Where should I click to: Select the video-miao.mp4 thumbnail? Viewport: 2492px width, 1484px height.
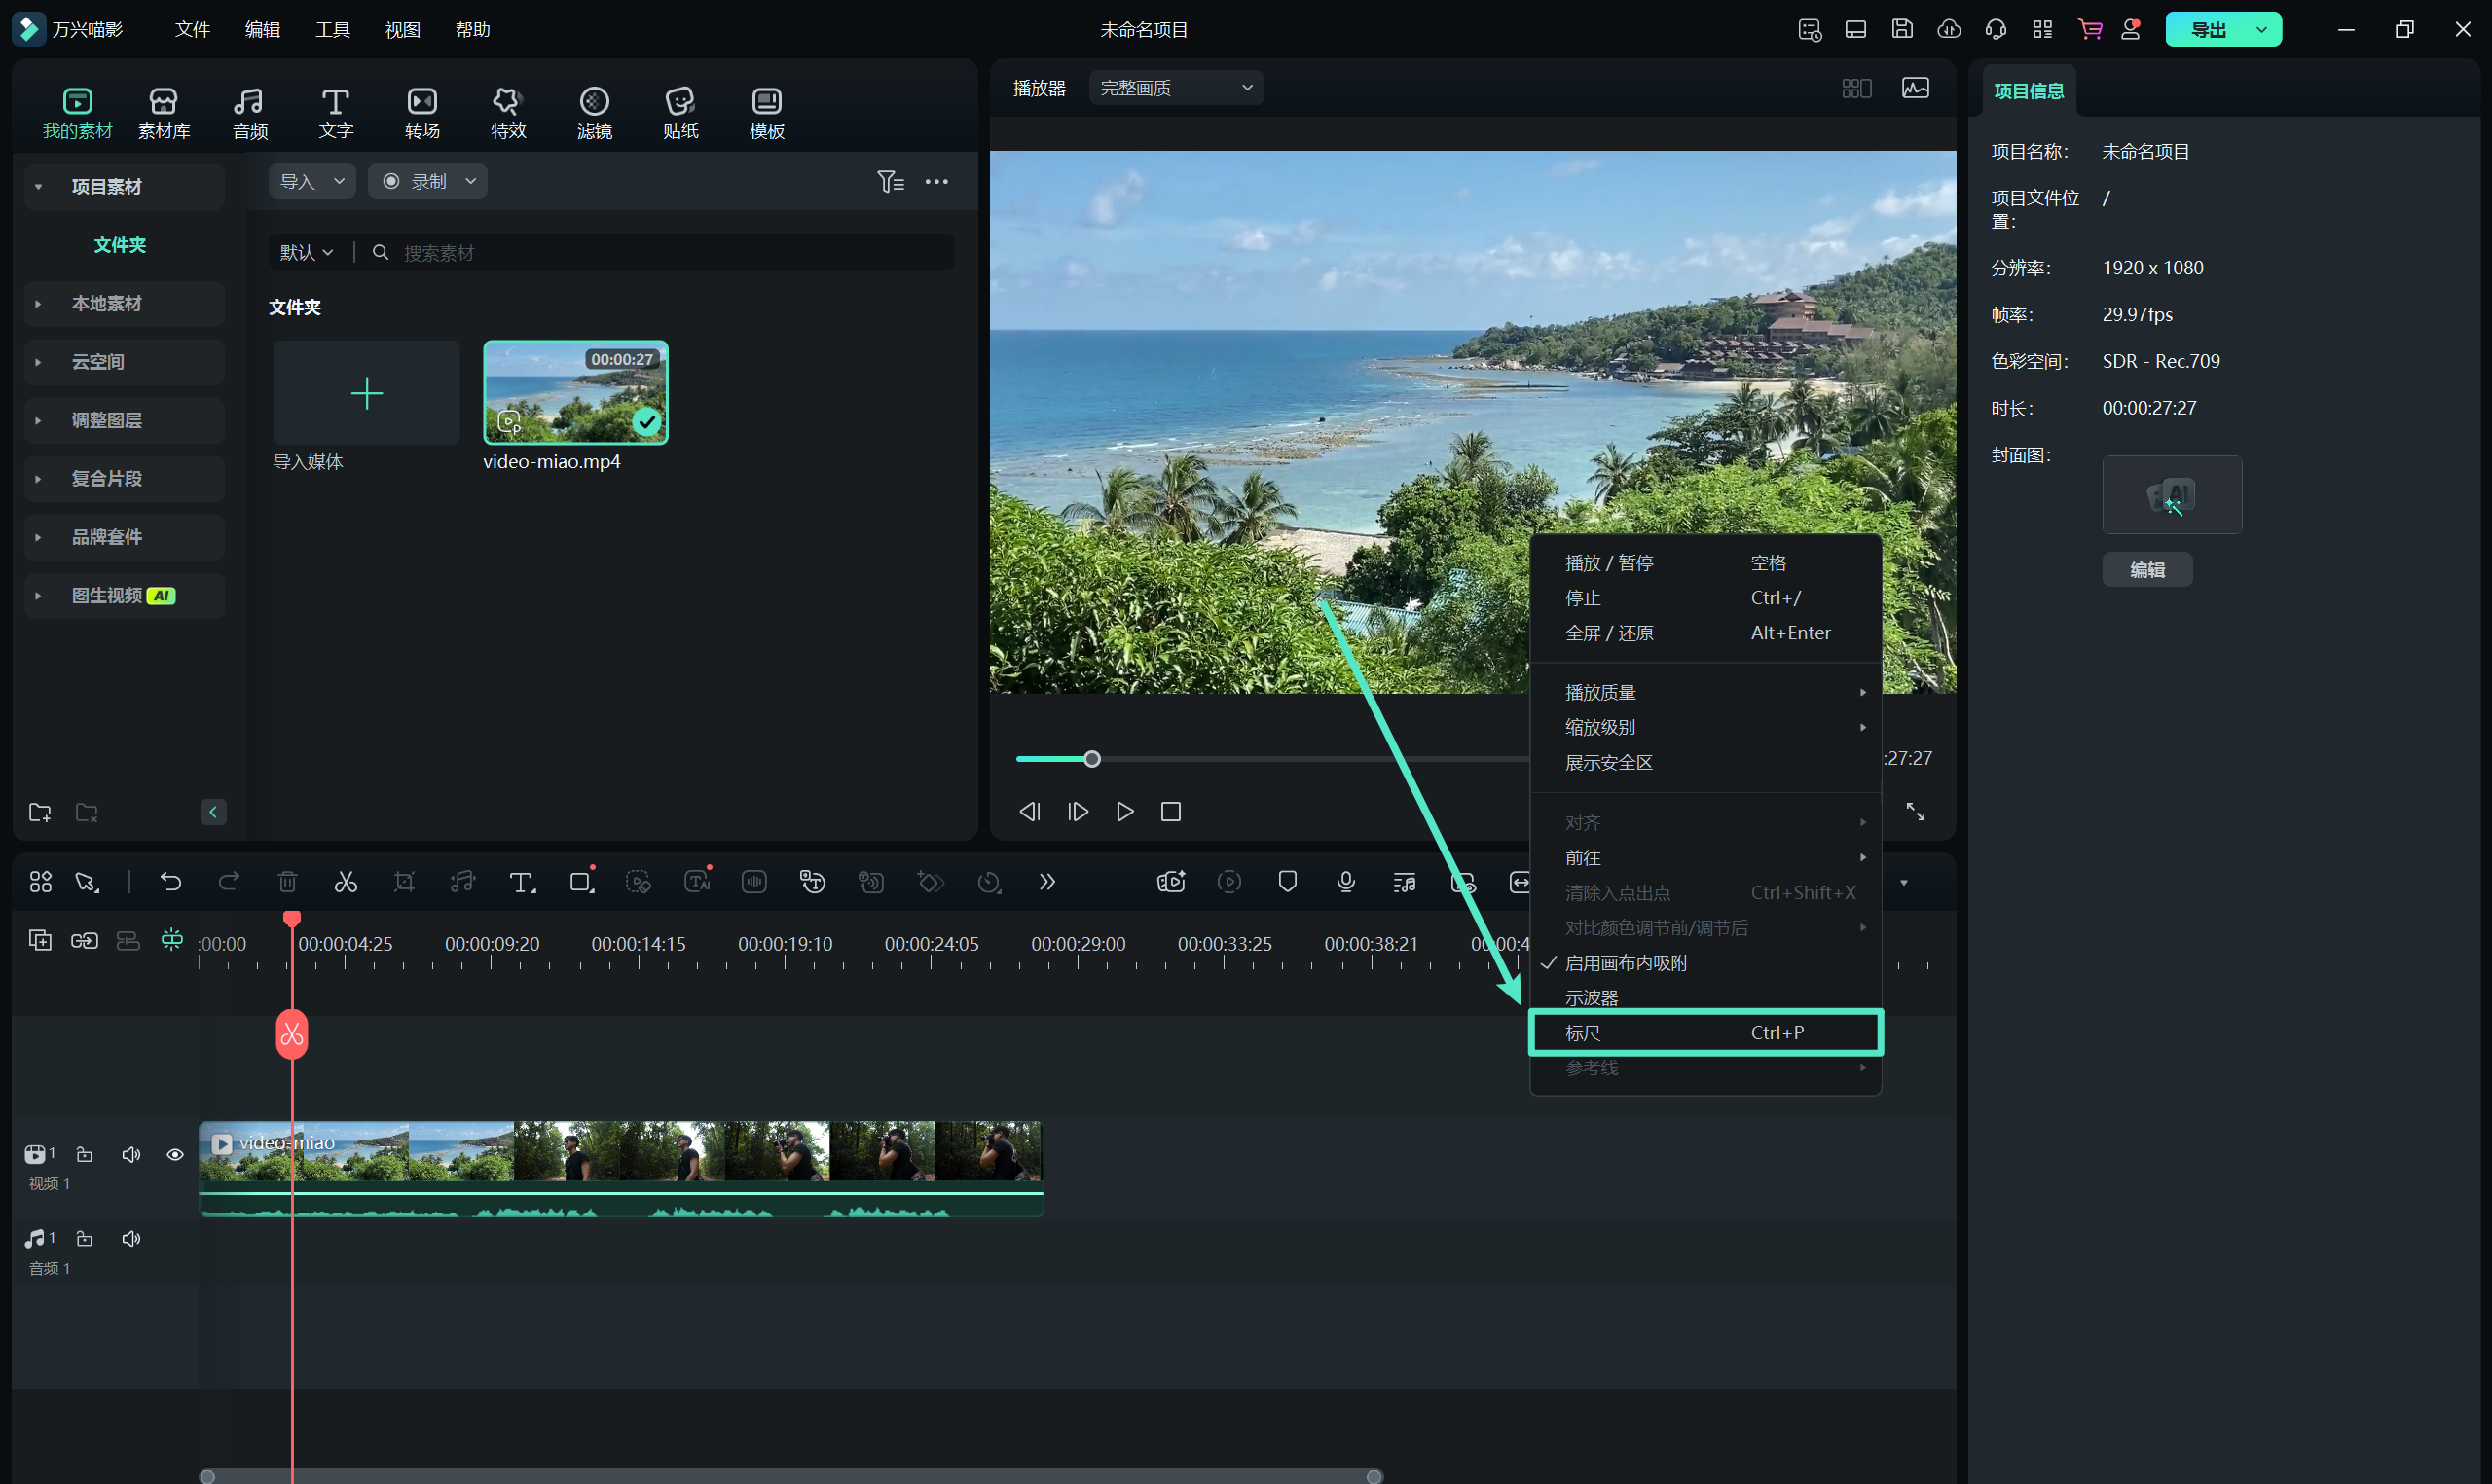575,393
